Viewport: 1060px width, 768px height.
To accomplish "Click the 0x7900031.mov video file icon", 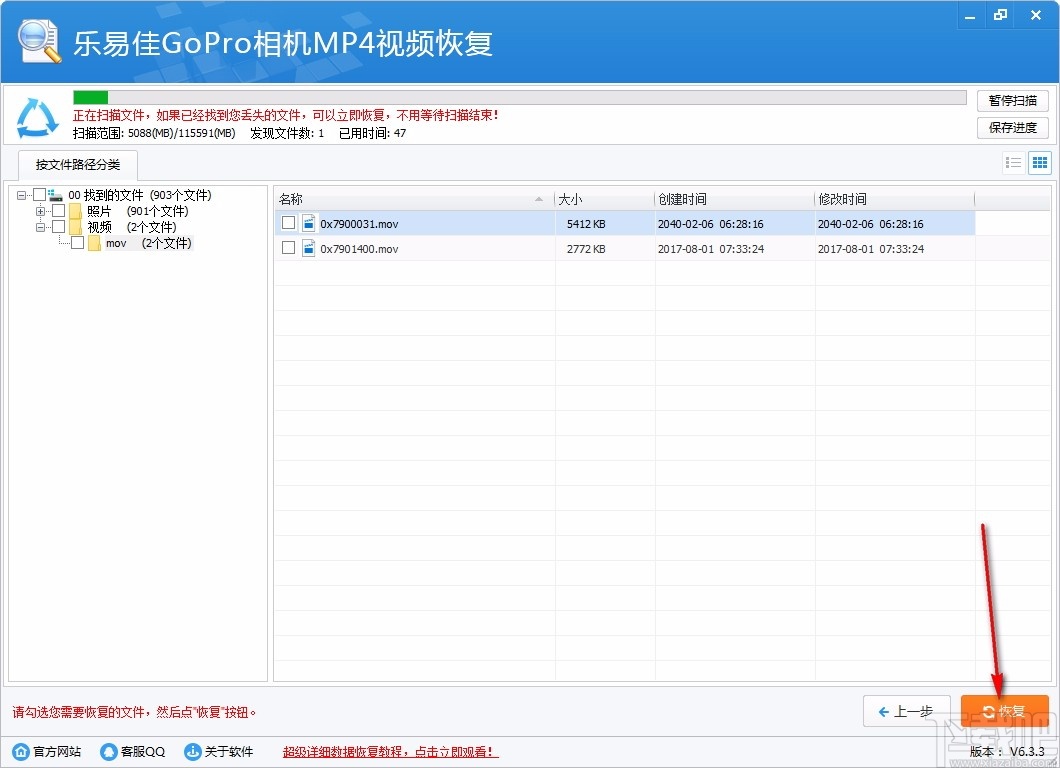I will point(308,223).
